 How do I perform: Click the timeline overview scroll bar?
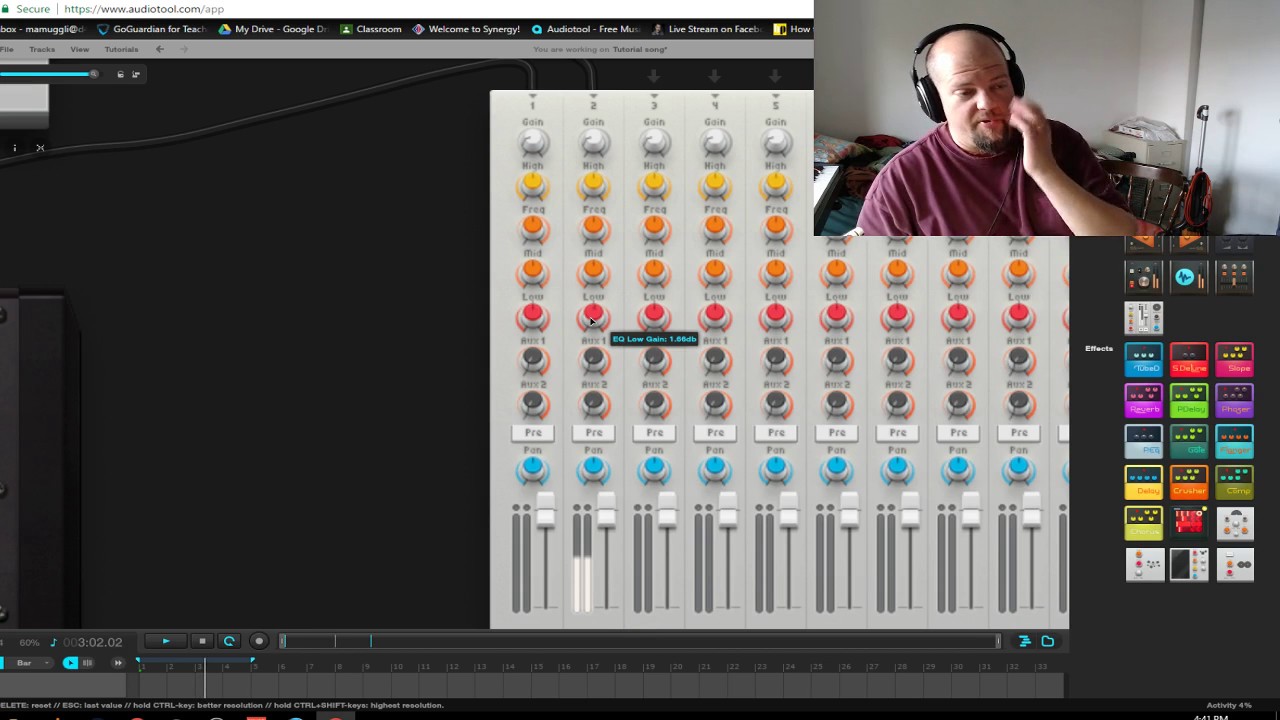click(x=640, y=641)
